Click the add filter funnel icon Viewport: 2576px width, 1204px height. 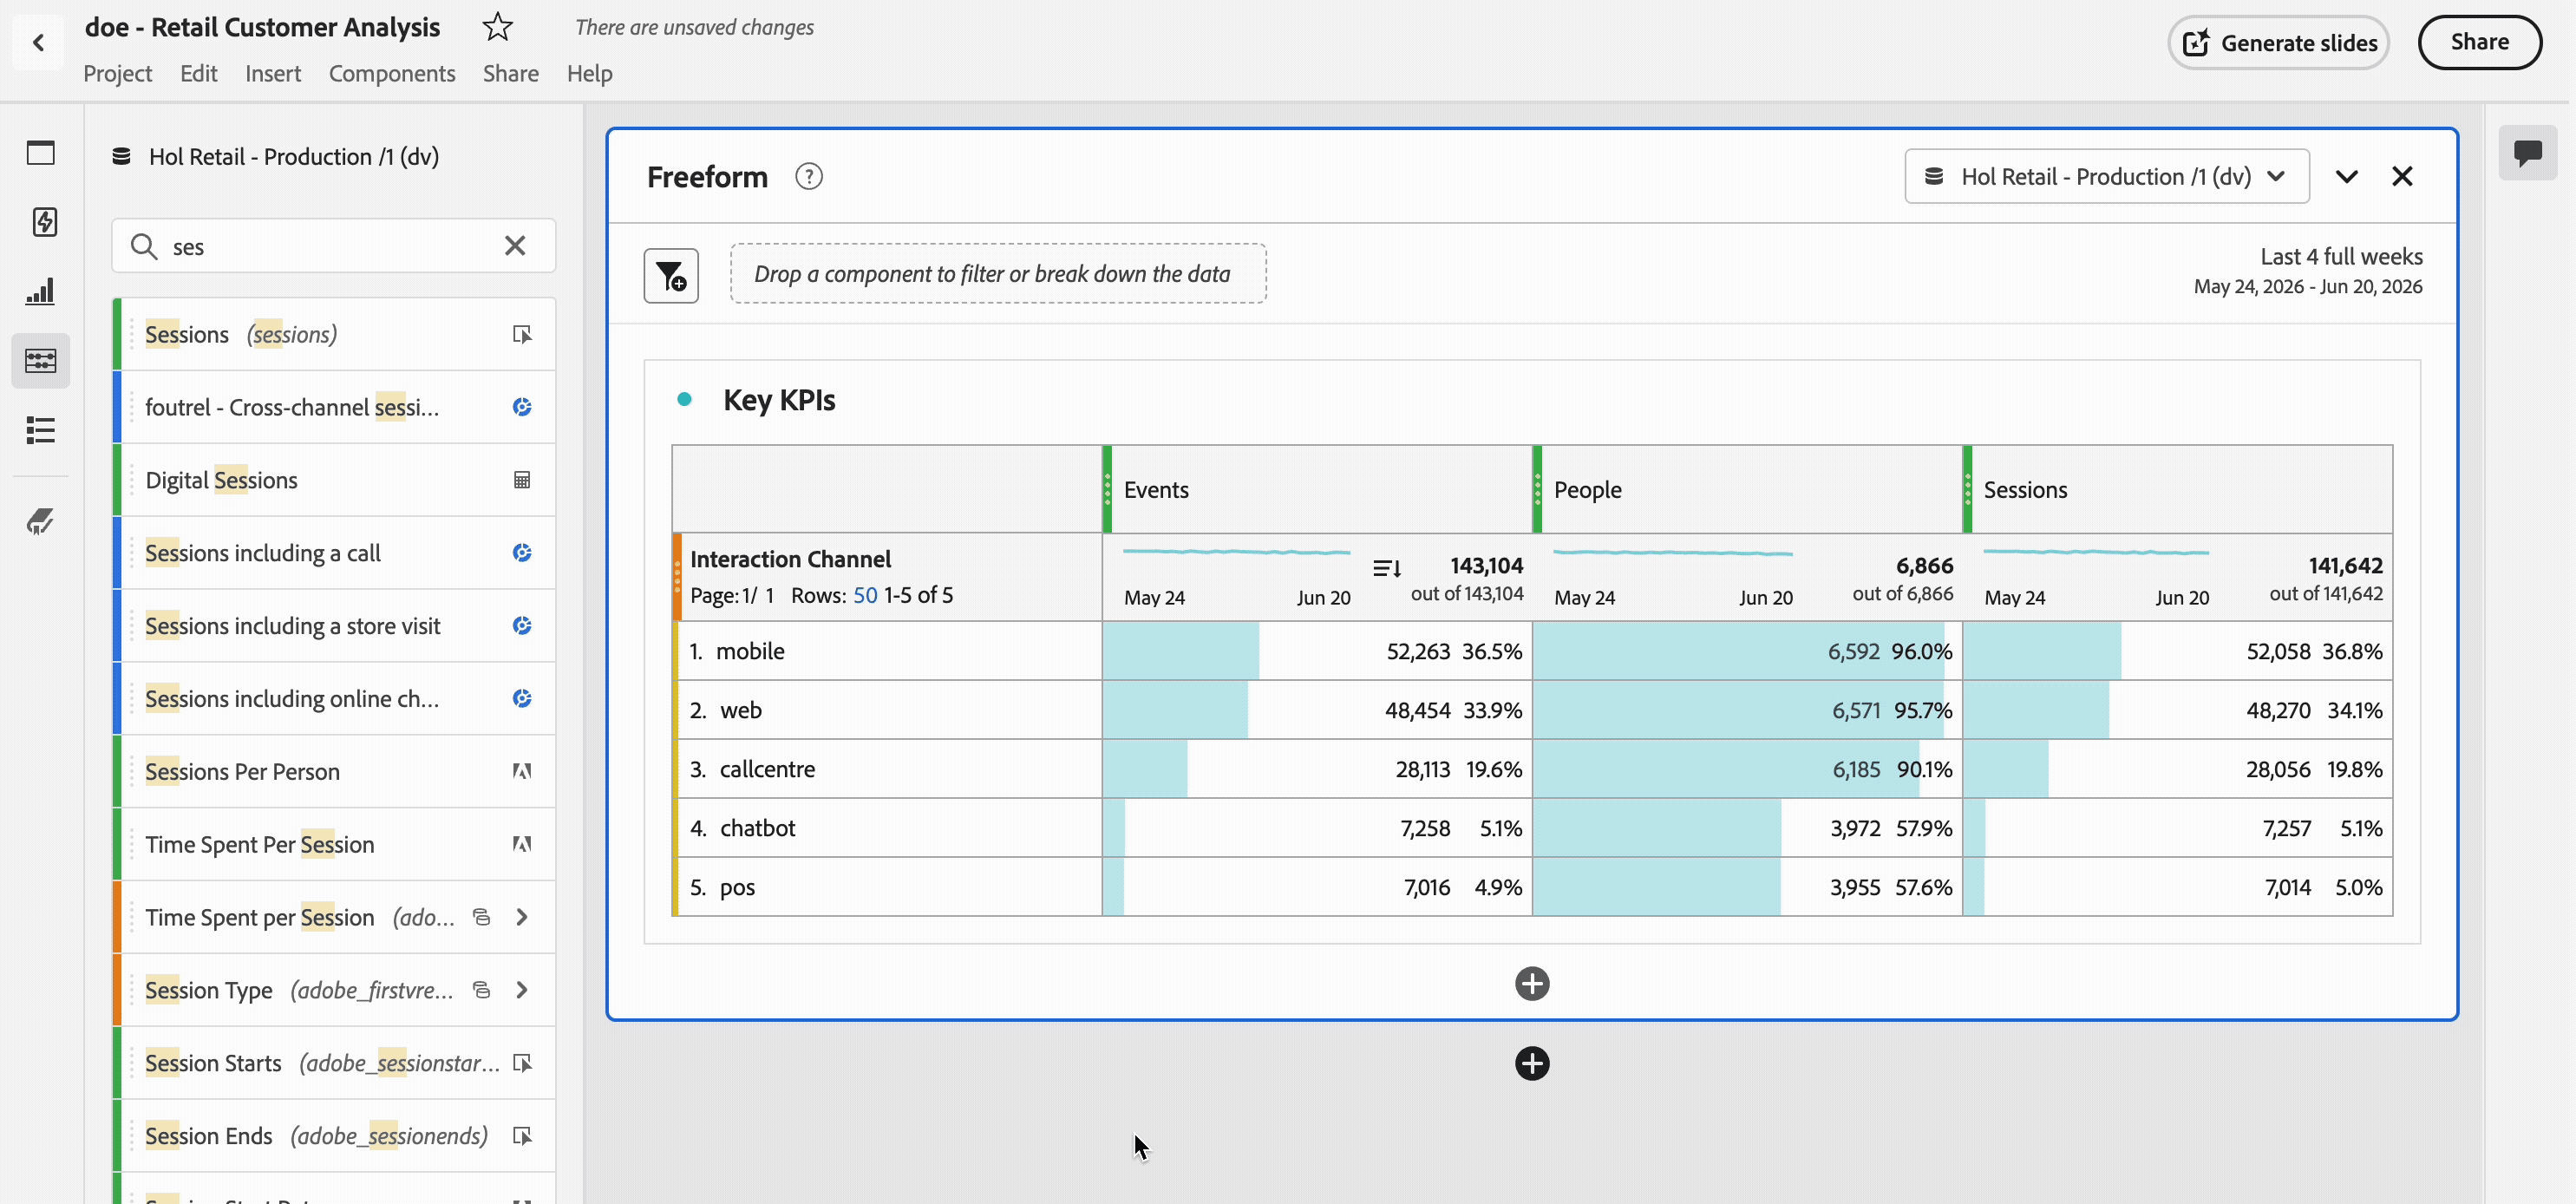pos(671,275)
